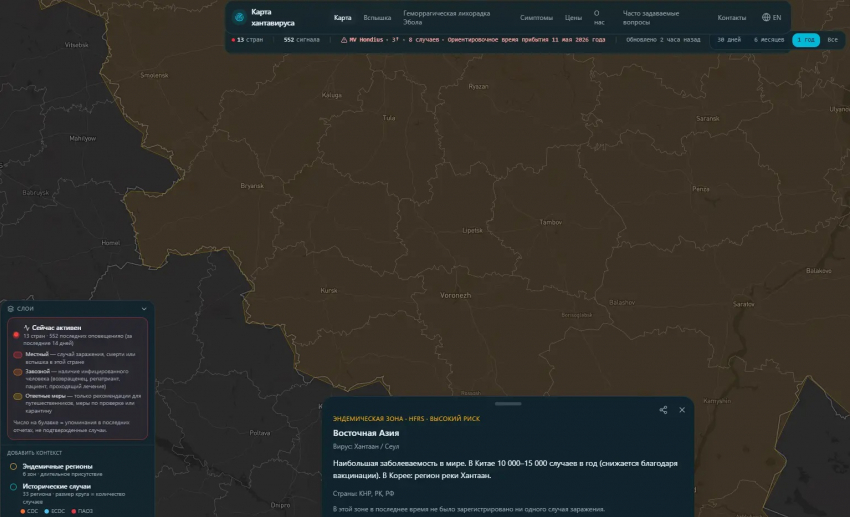The image size is (850, 517).
Task: Click the 552 сигнала counter
Action: [x=301, y=40]
